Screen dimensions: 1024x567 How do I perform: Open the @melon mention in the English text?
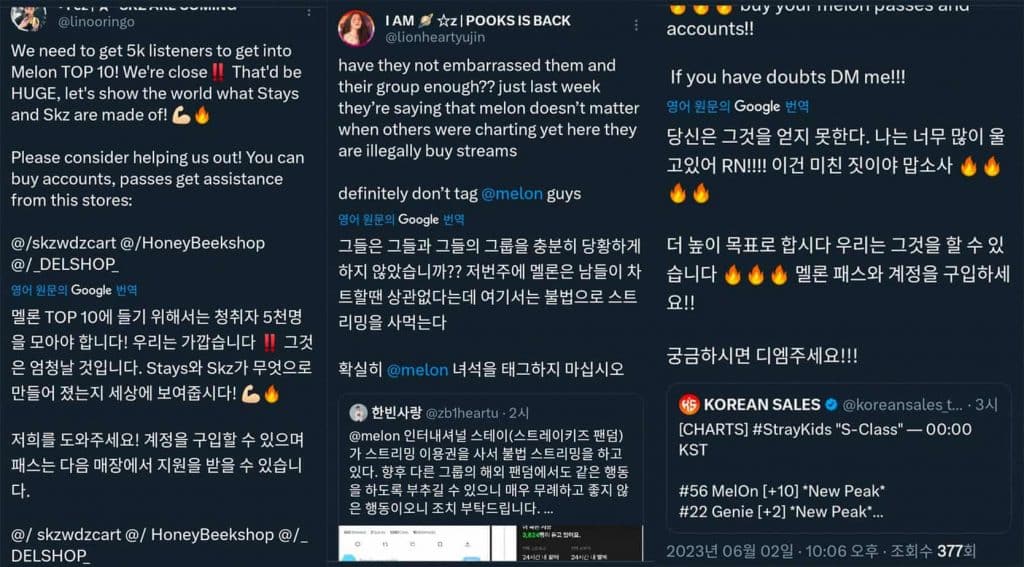[x=512, y=194]
